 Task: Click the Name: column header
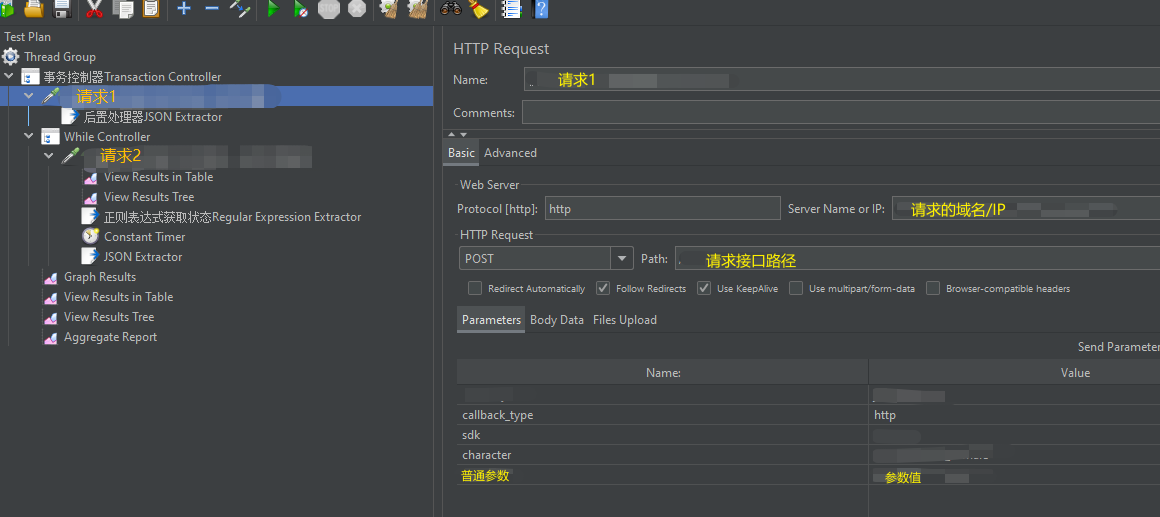[x=663, y=372]
